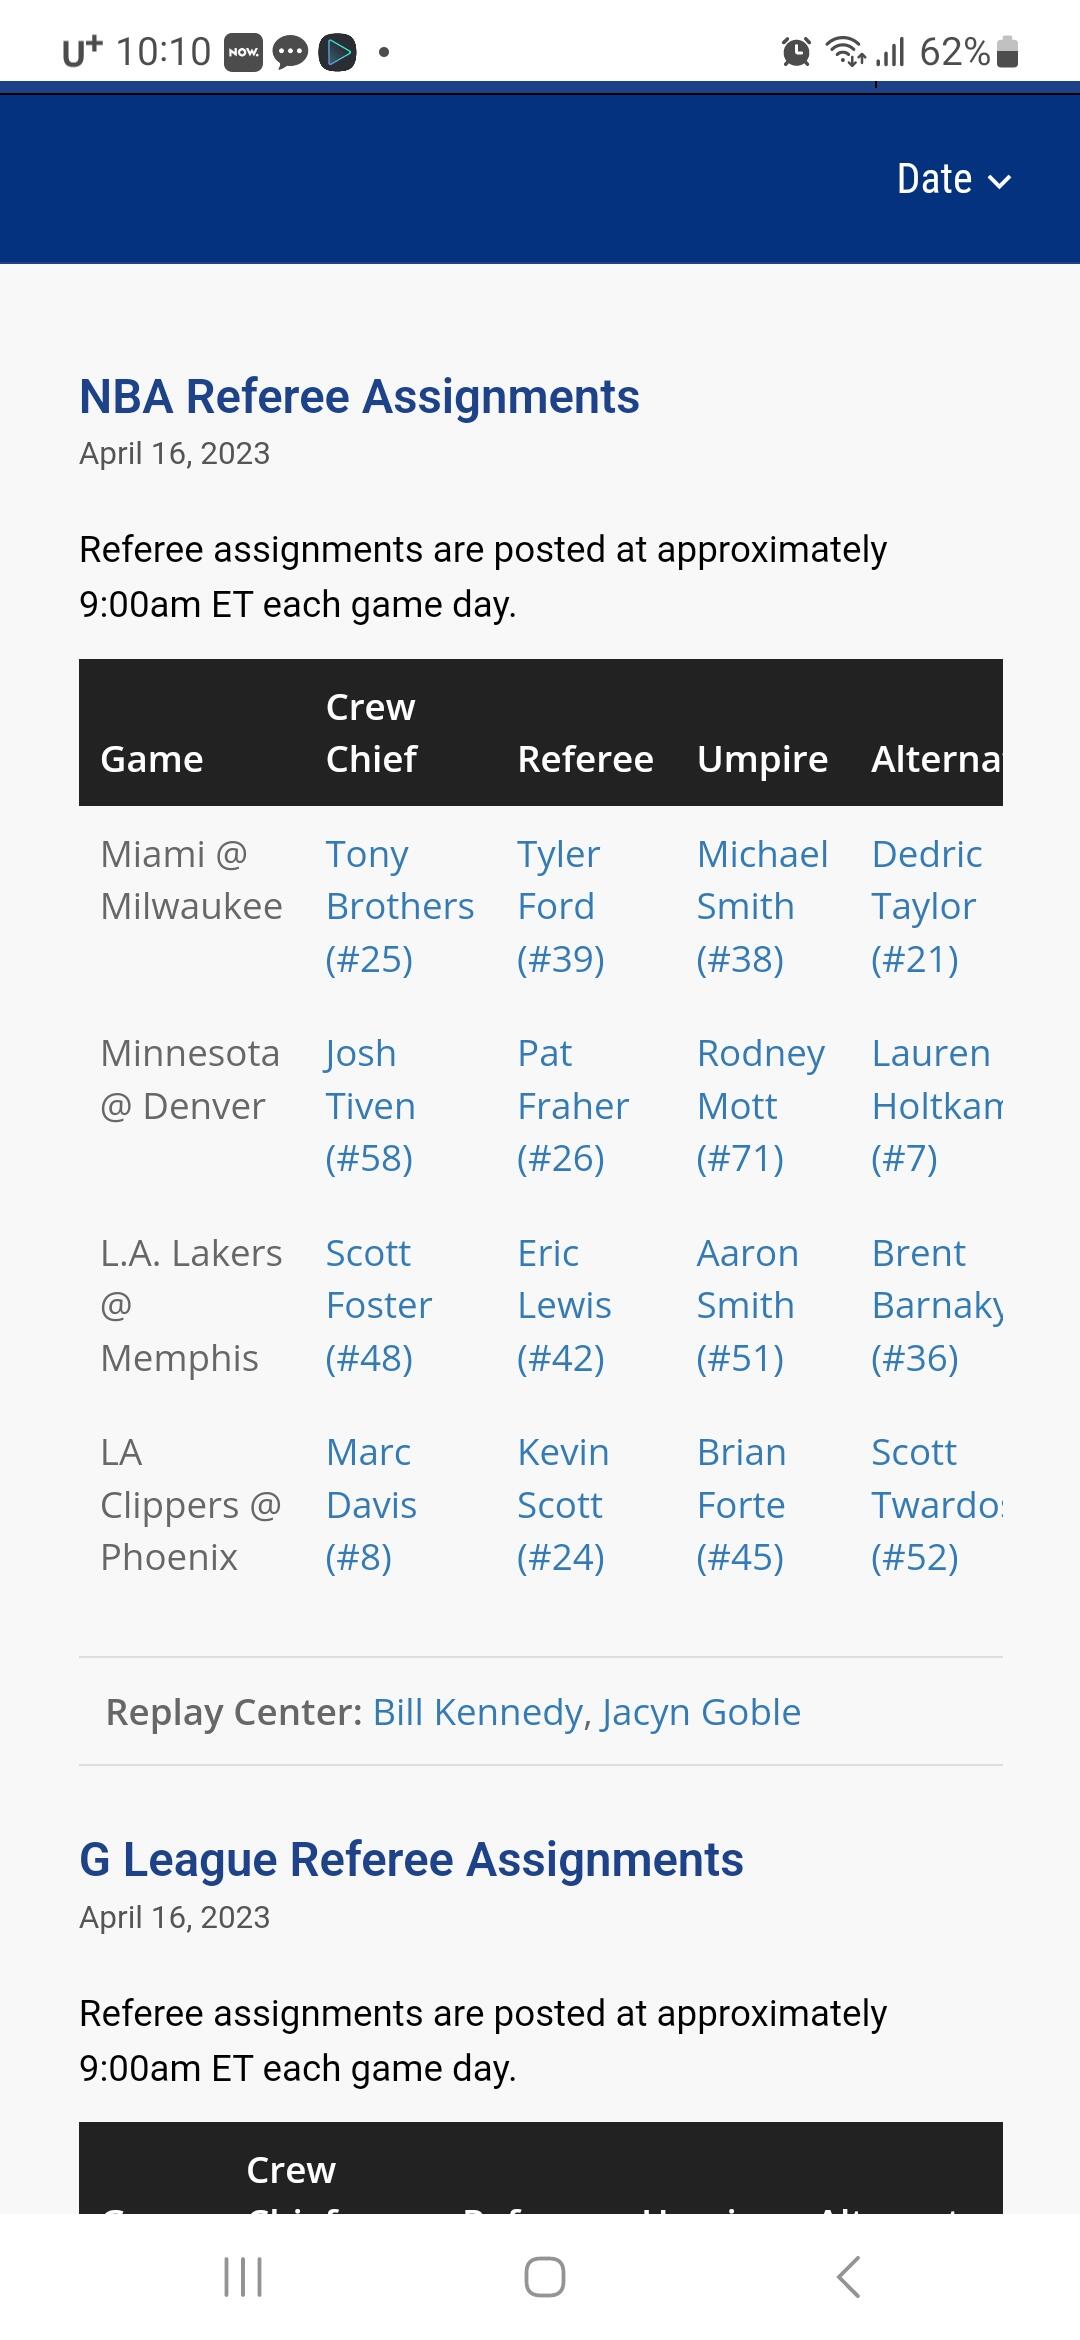The width and height of the screenshot is (1080, 2340).
Task: Tap the battery status icon
Action: [x=1008, y=51]
